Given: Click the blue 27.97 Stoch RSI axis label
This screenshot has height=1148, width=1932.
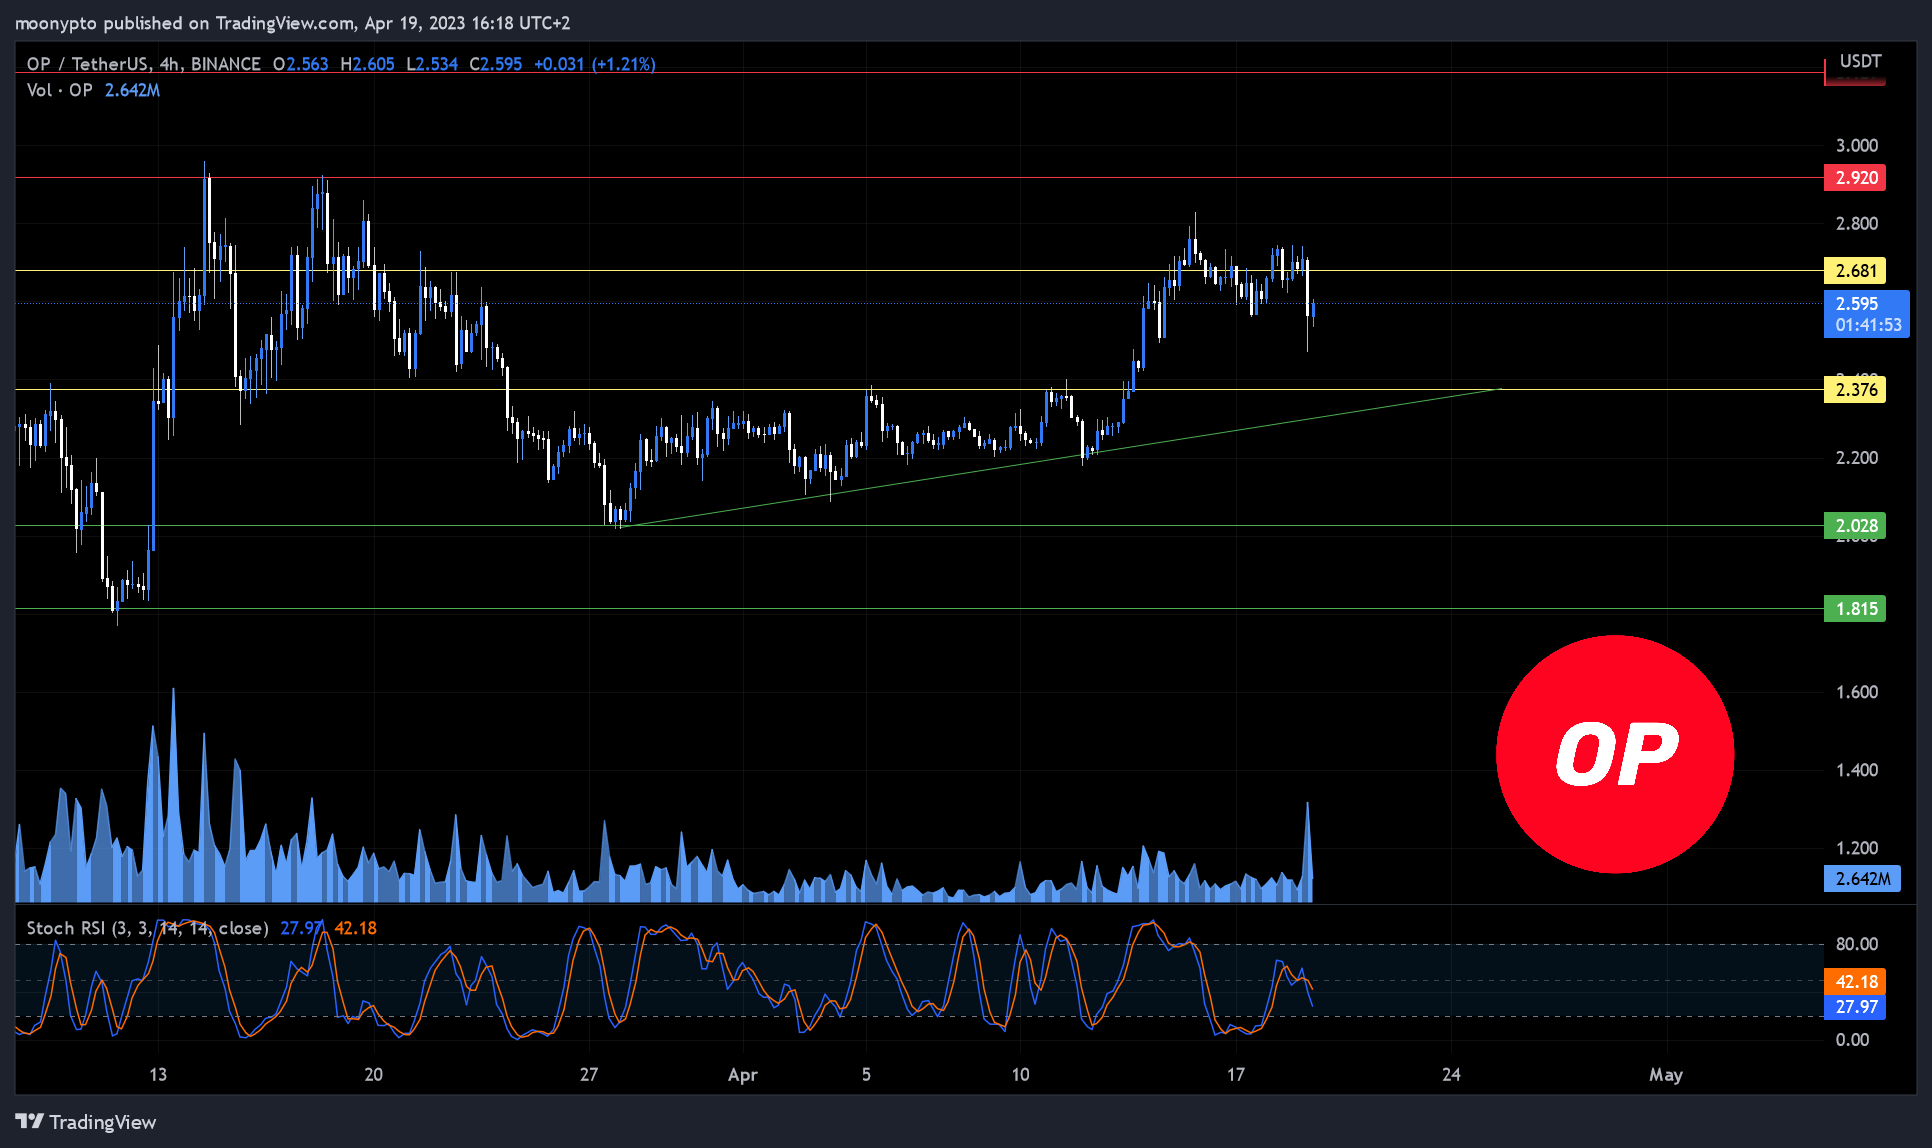Looking at the screenshot, I should (x=1855, y=1007).
